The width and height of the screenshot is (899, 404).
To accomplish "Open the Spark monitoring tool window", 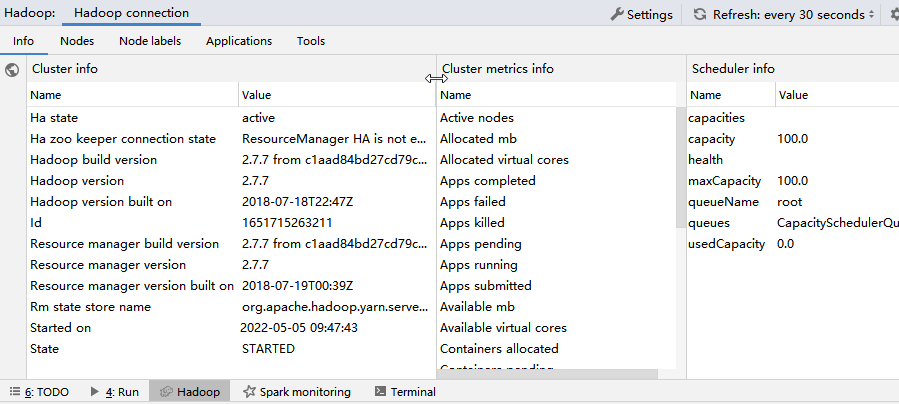I will tap(297, 392).
